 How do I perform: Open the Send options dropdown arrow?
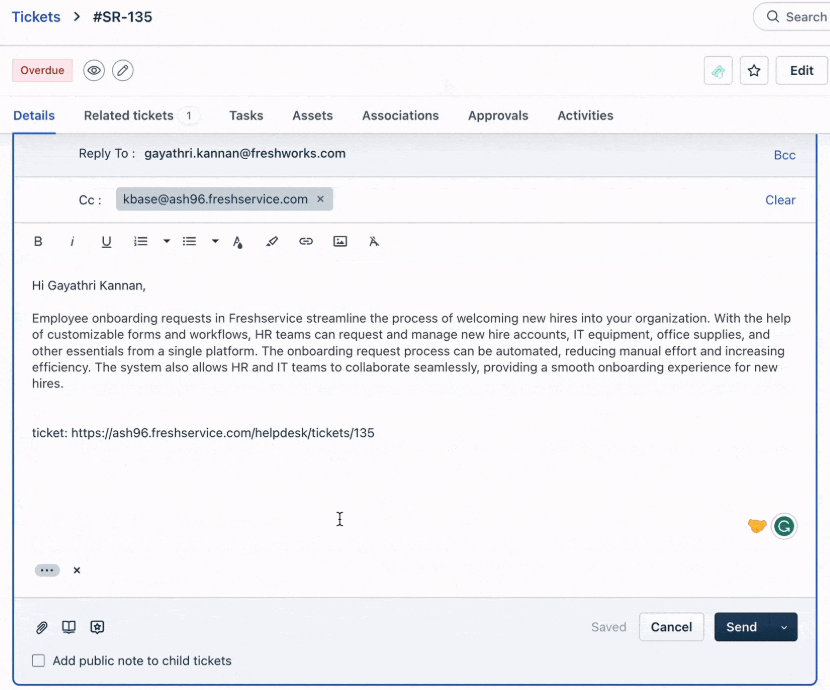click(x=784, y=628)
